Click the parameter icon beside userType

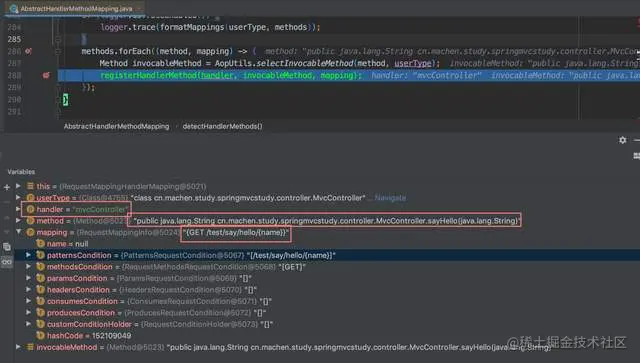tap(30, 198)
